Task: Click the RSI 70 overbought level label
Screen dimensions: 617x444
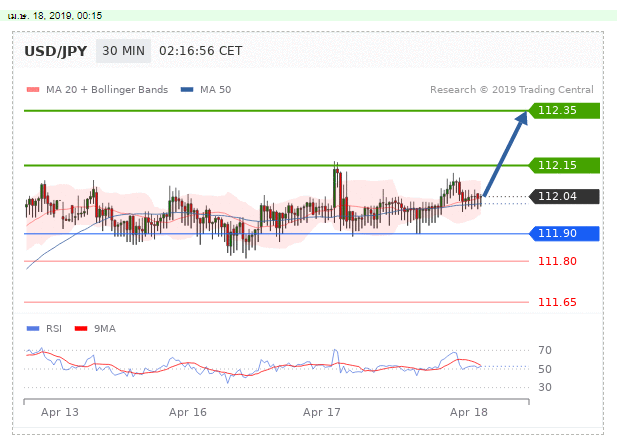Action: click(x=546, y=351)
